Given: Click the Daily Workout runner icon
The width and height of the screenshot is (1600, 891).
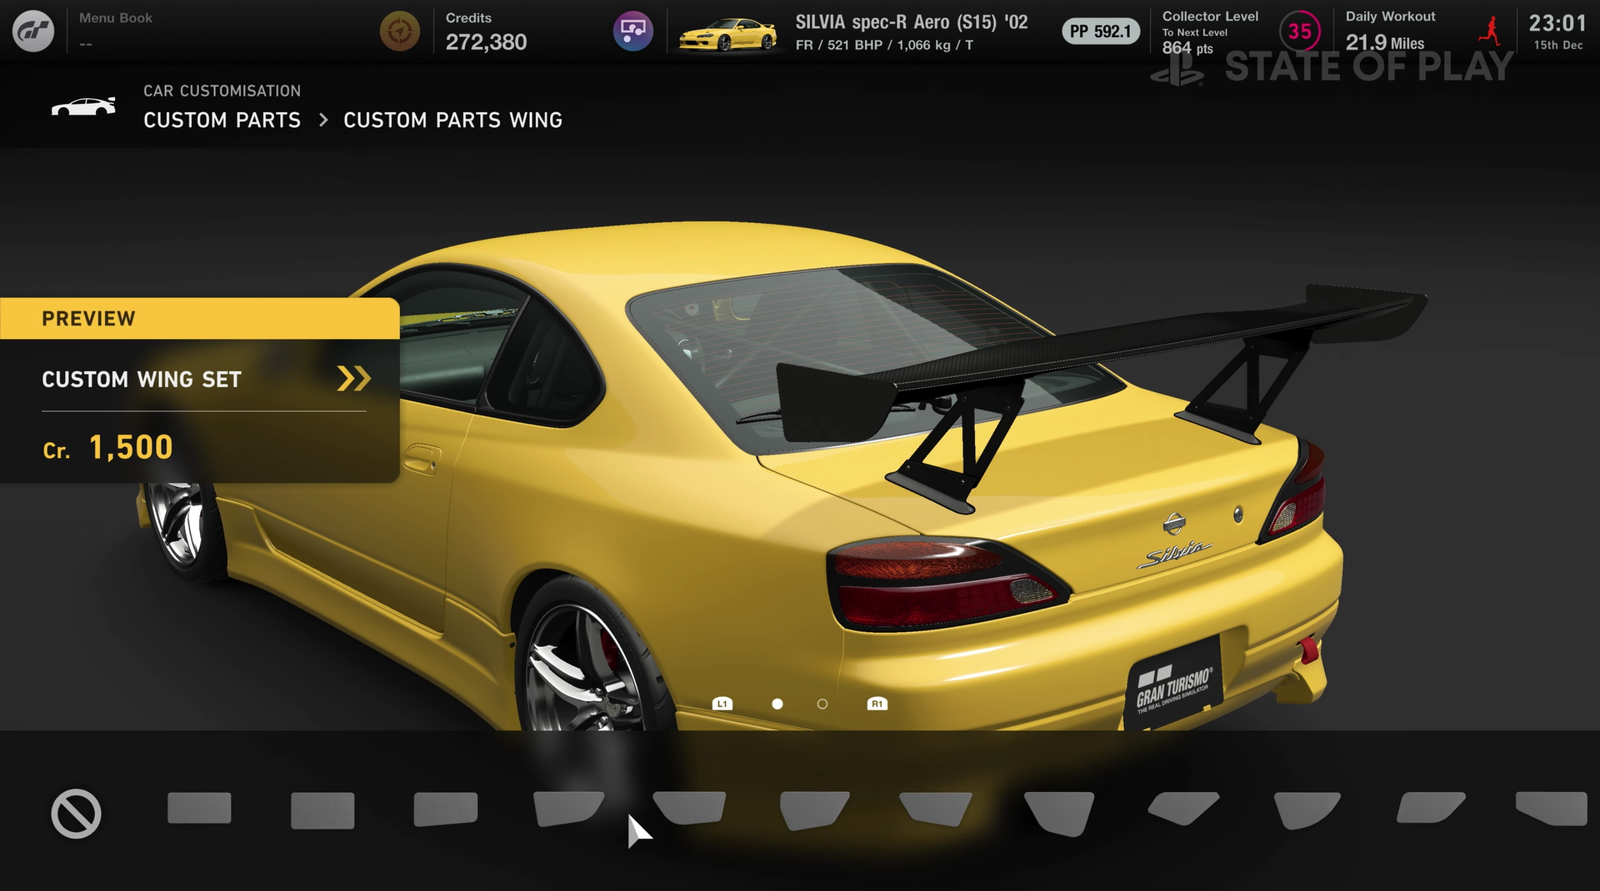Looking at the screenshot, I should click(1490, 31).
